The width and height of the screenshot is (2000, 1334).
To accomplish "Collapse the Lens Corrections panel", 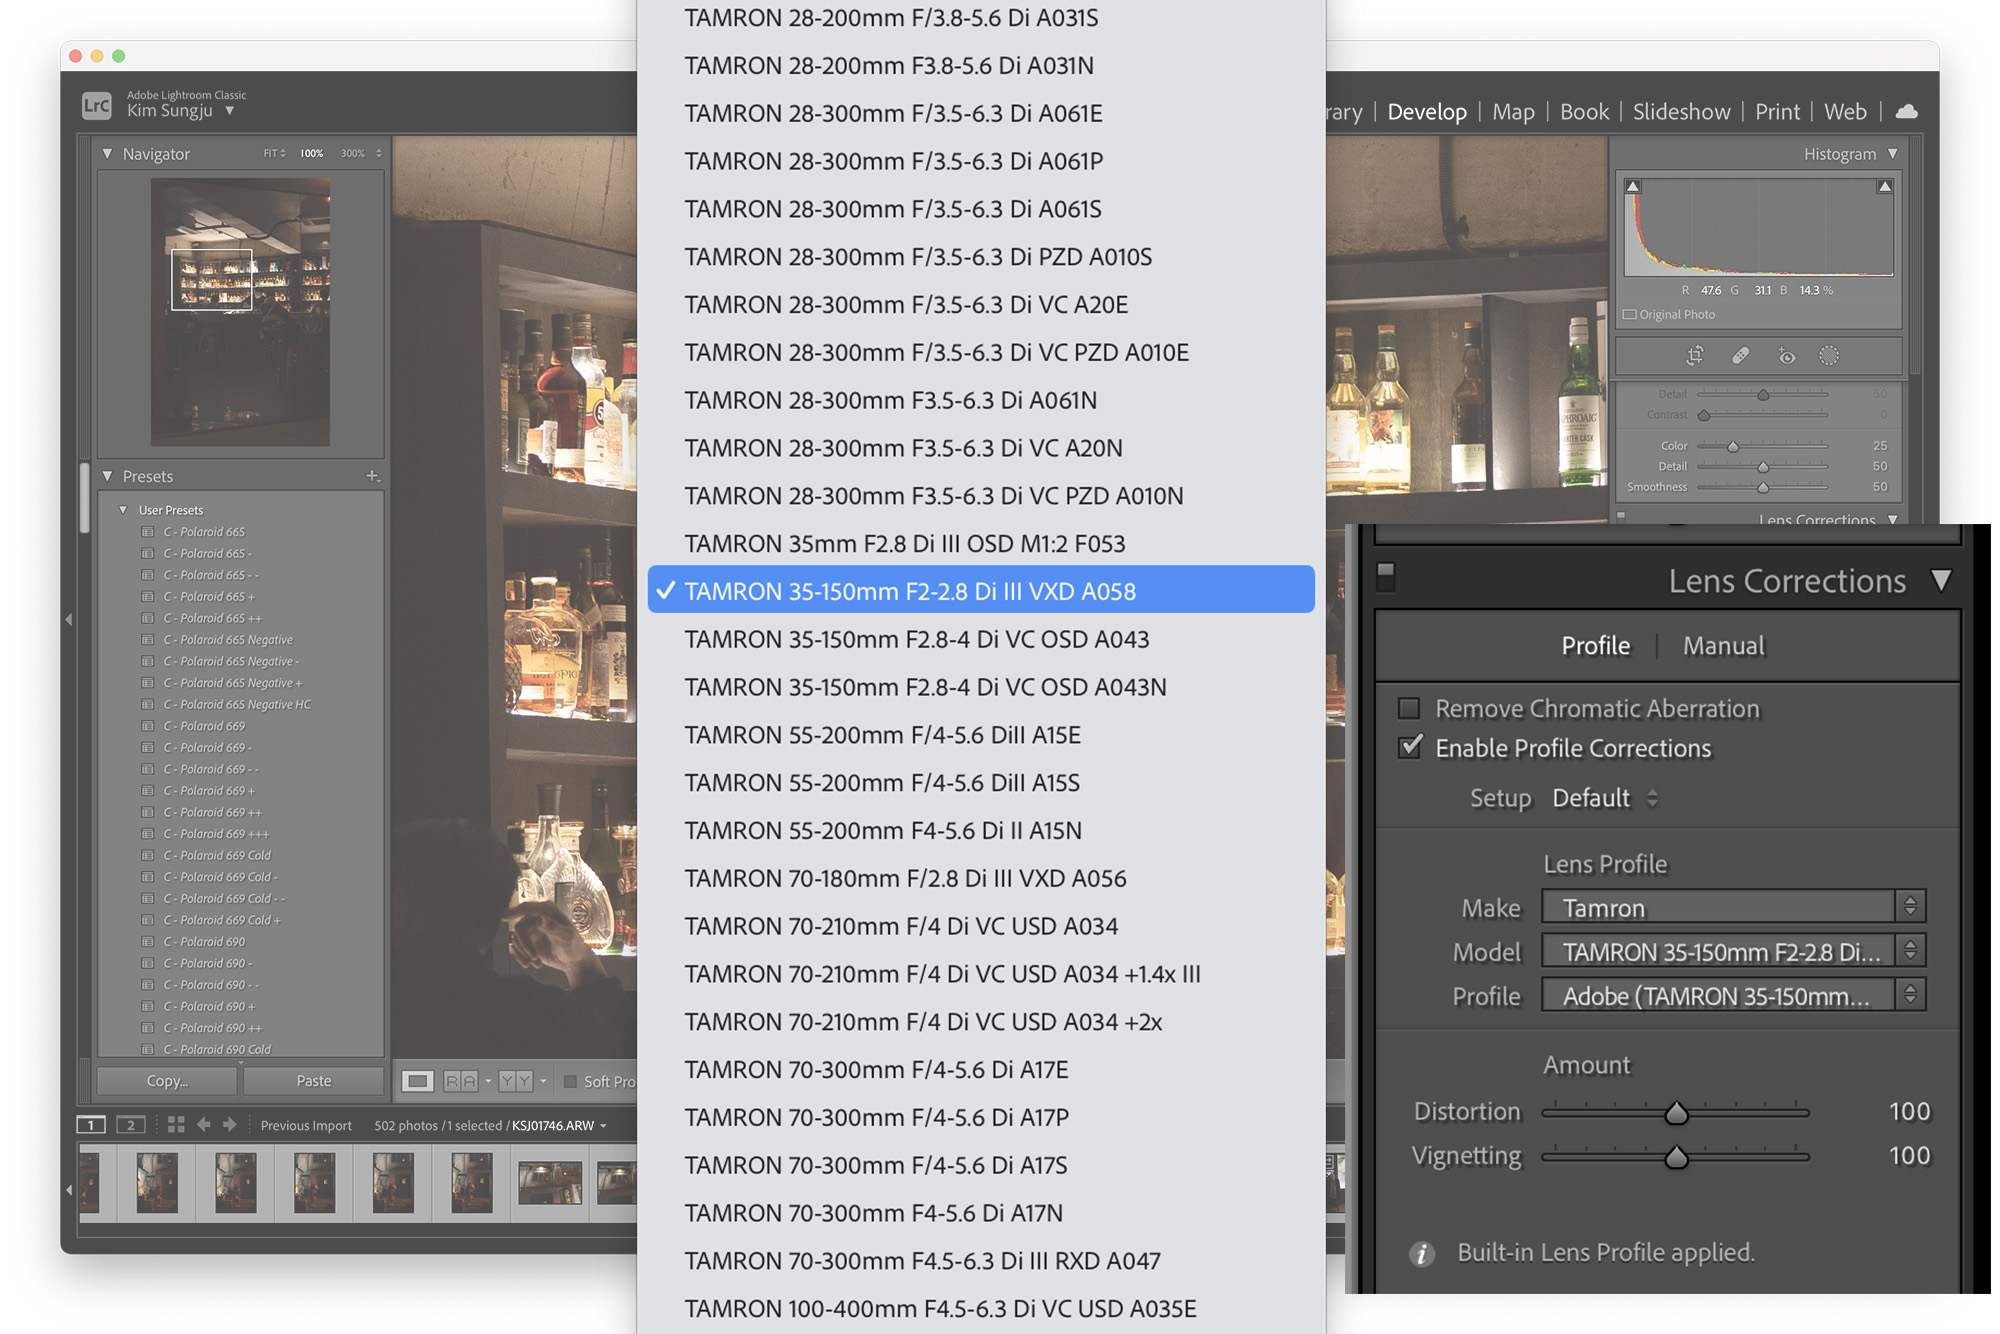I will point(1941,581).
